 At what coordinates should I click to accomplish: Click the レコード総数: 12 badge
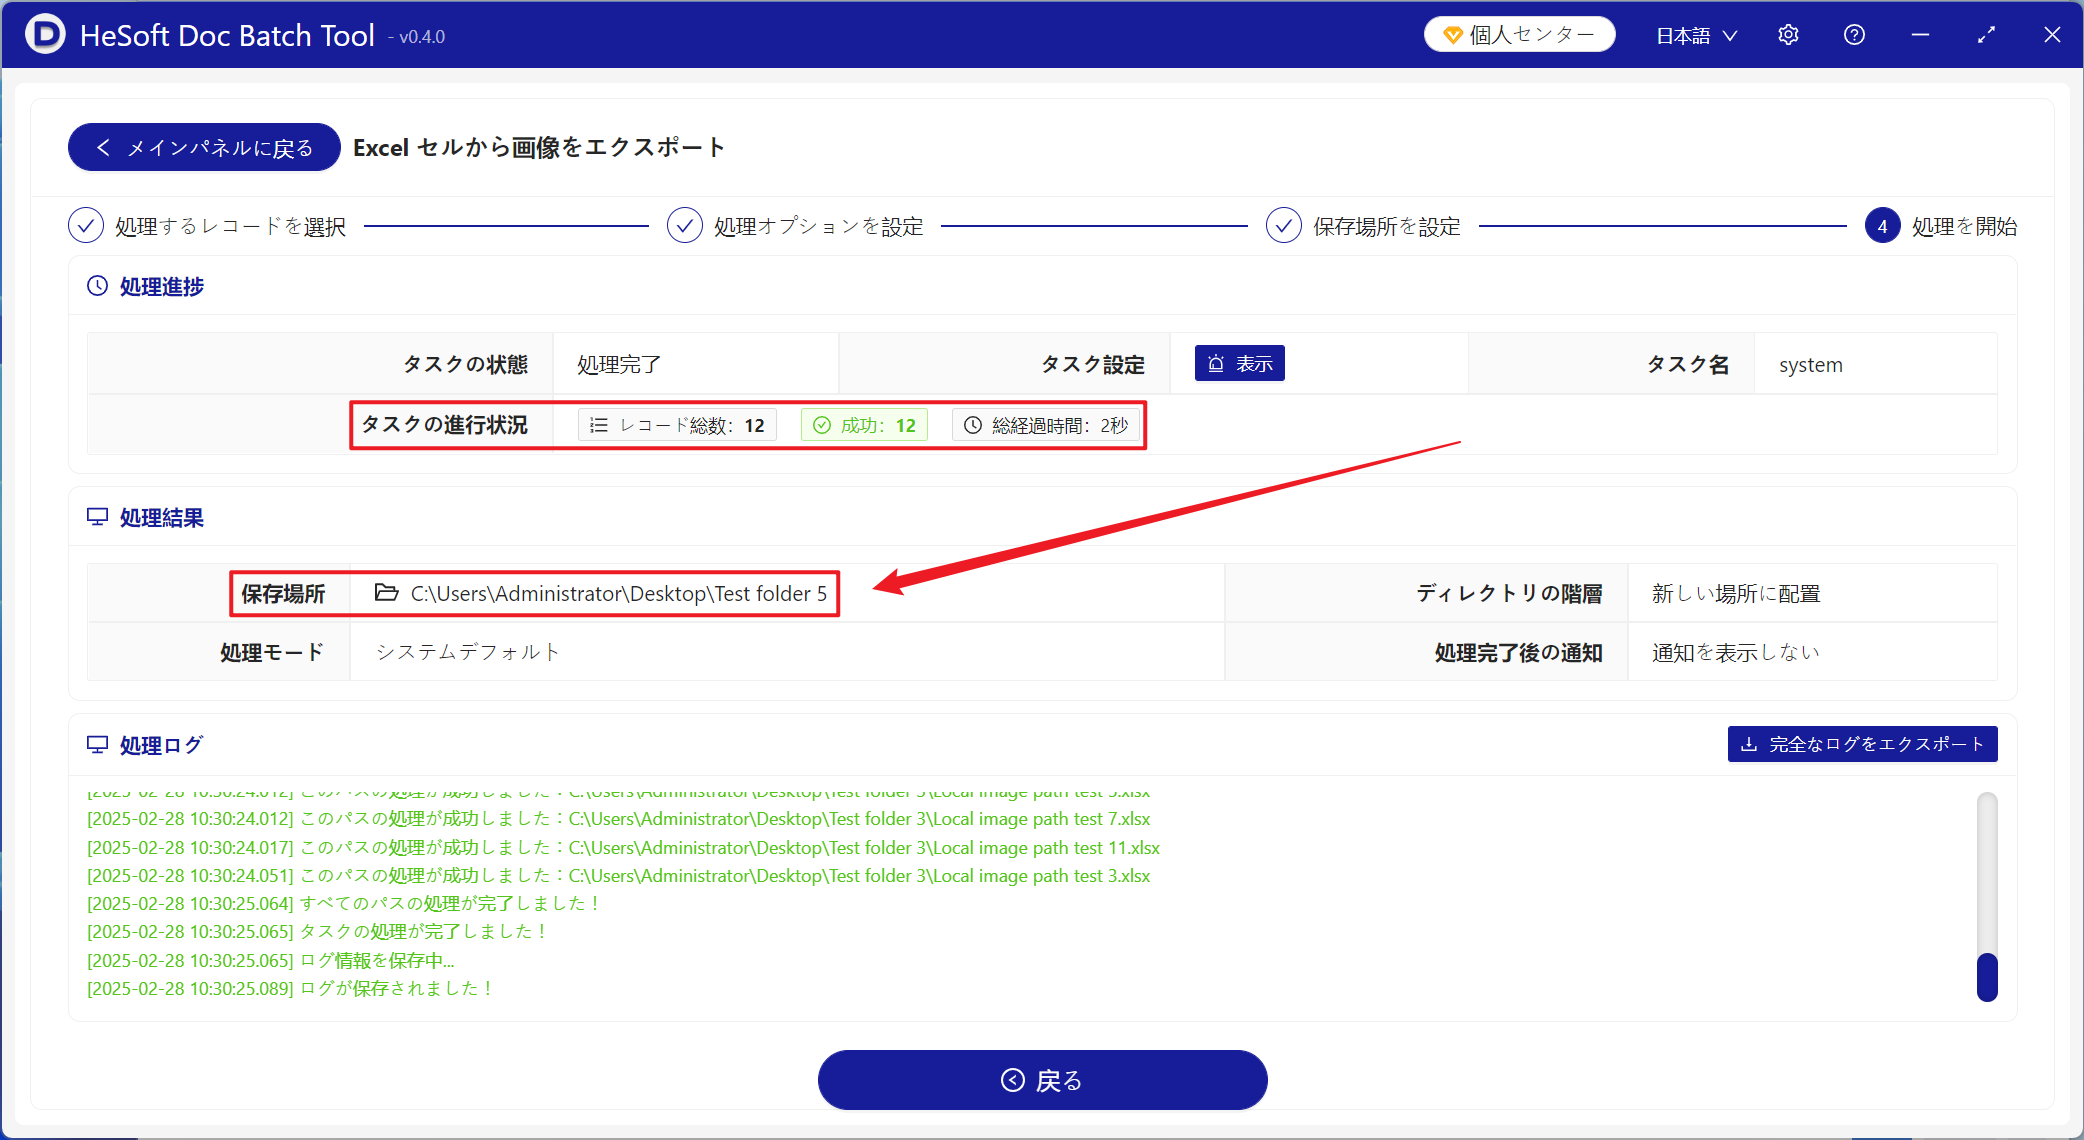(x=677, y=425)
